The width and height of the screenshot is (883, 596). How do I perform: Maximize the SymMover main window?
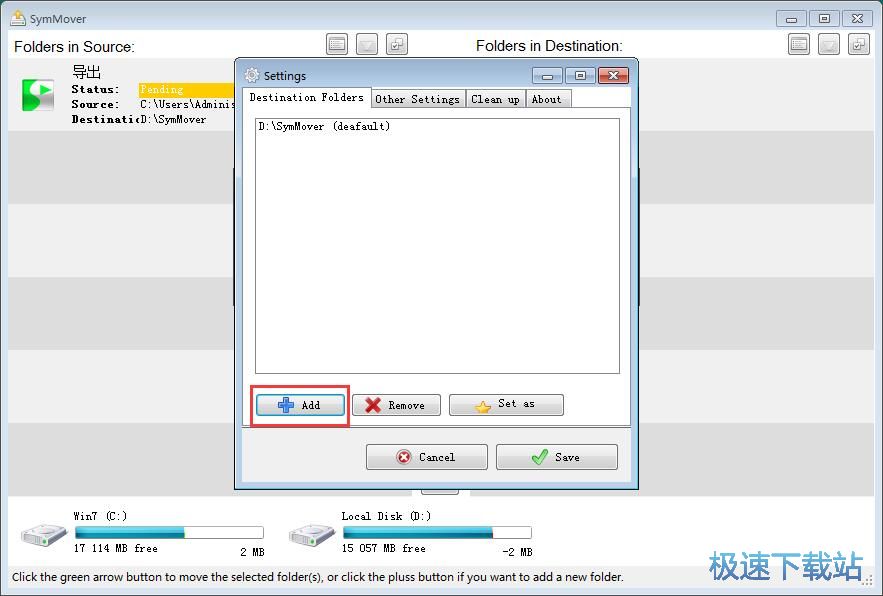824,19
